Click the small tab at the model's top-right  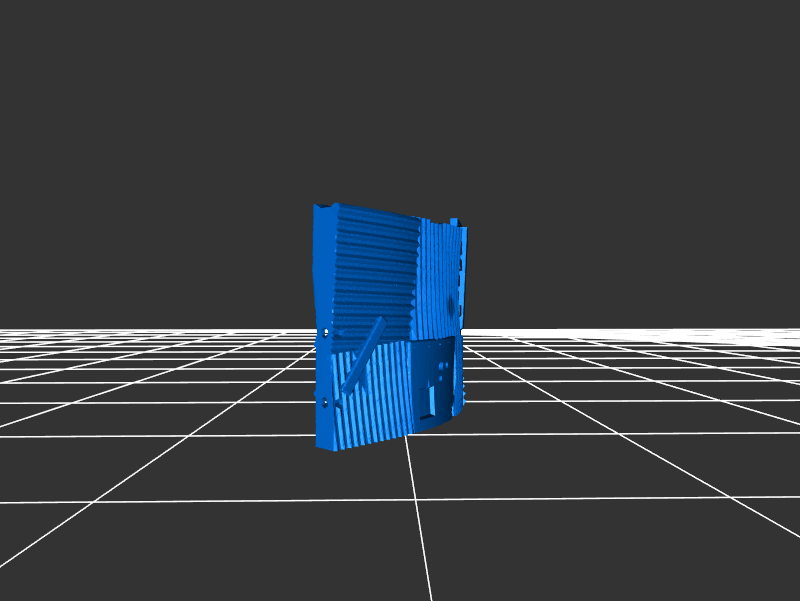pyautogui.click(x=454, y=221)
